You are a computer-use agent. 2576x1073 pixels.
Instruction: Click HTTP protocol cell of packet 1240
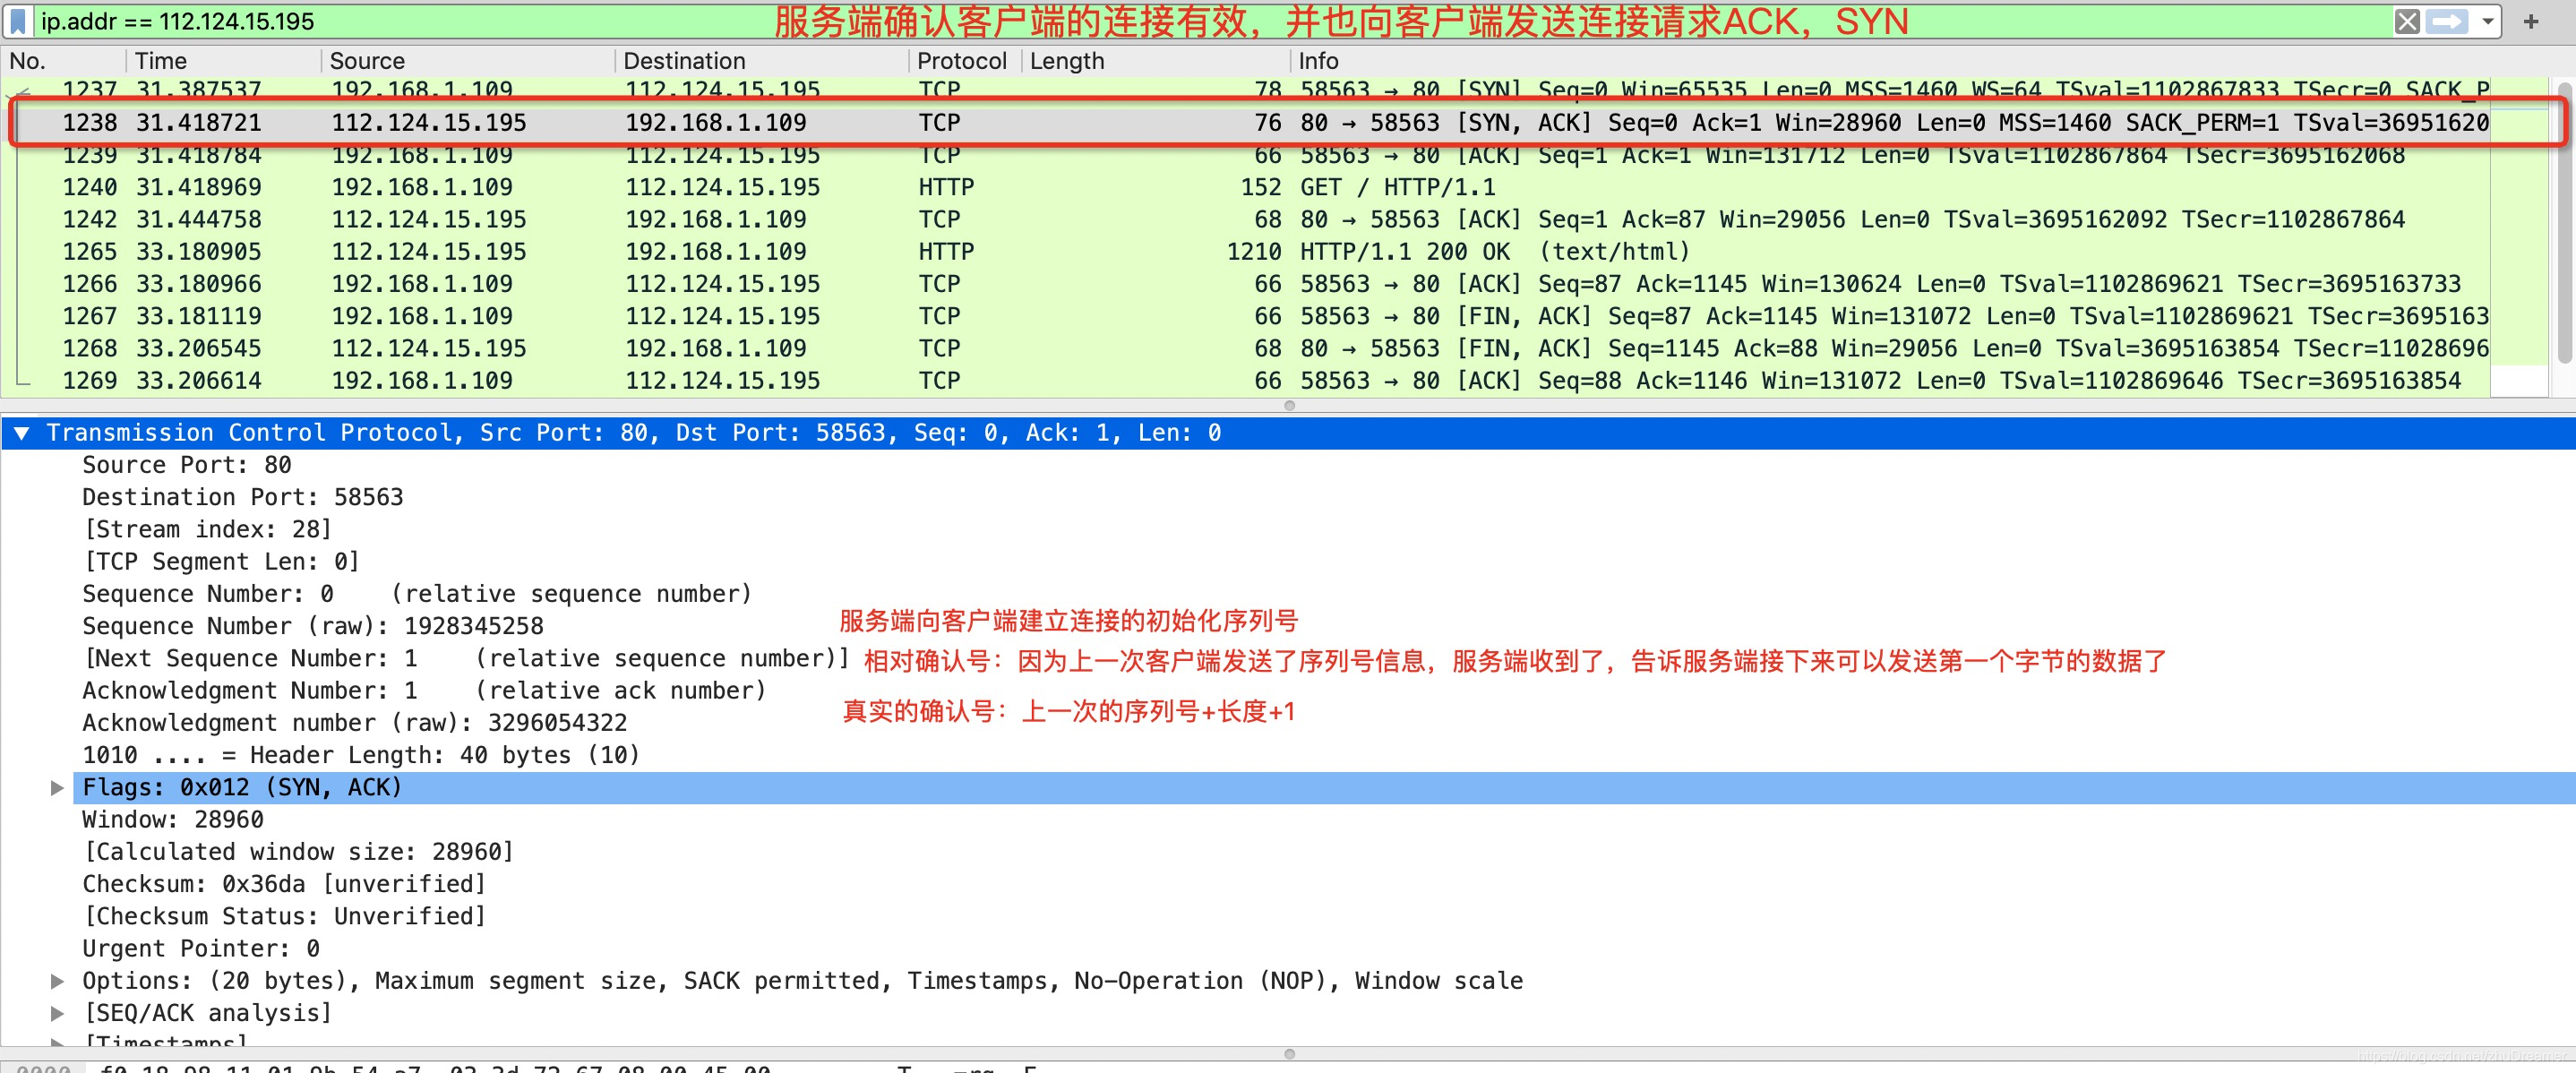[x=946, y=187]
